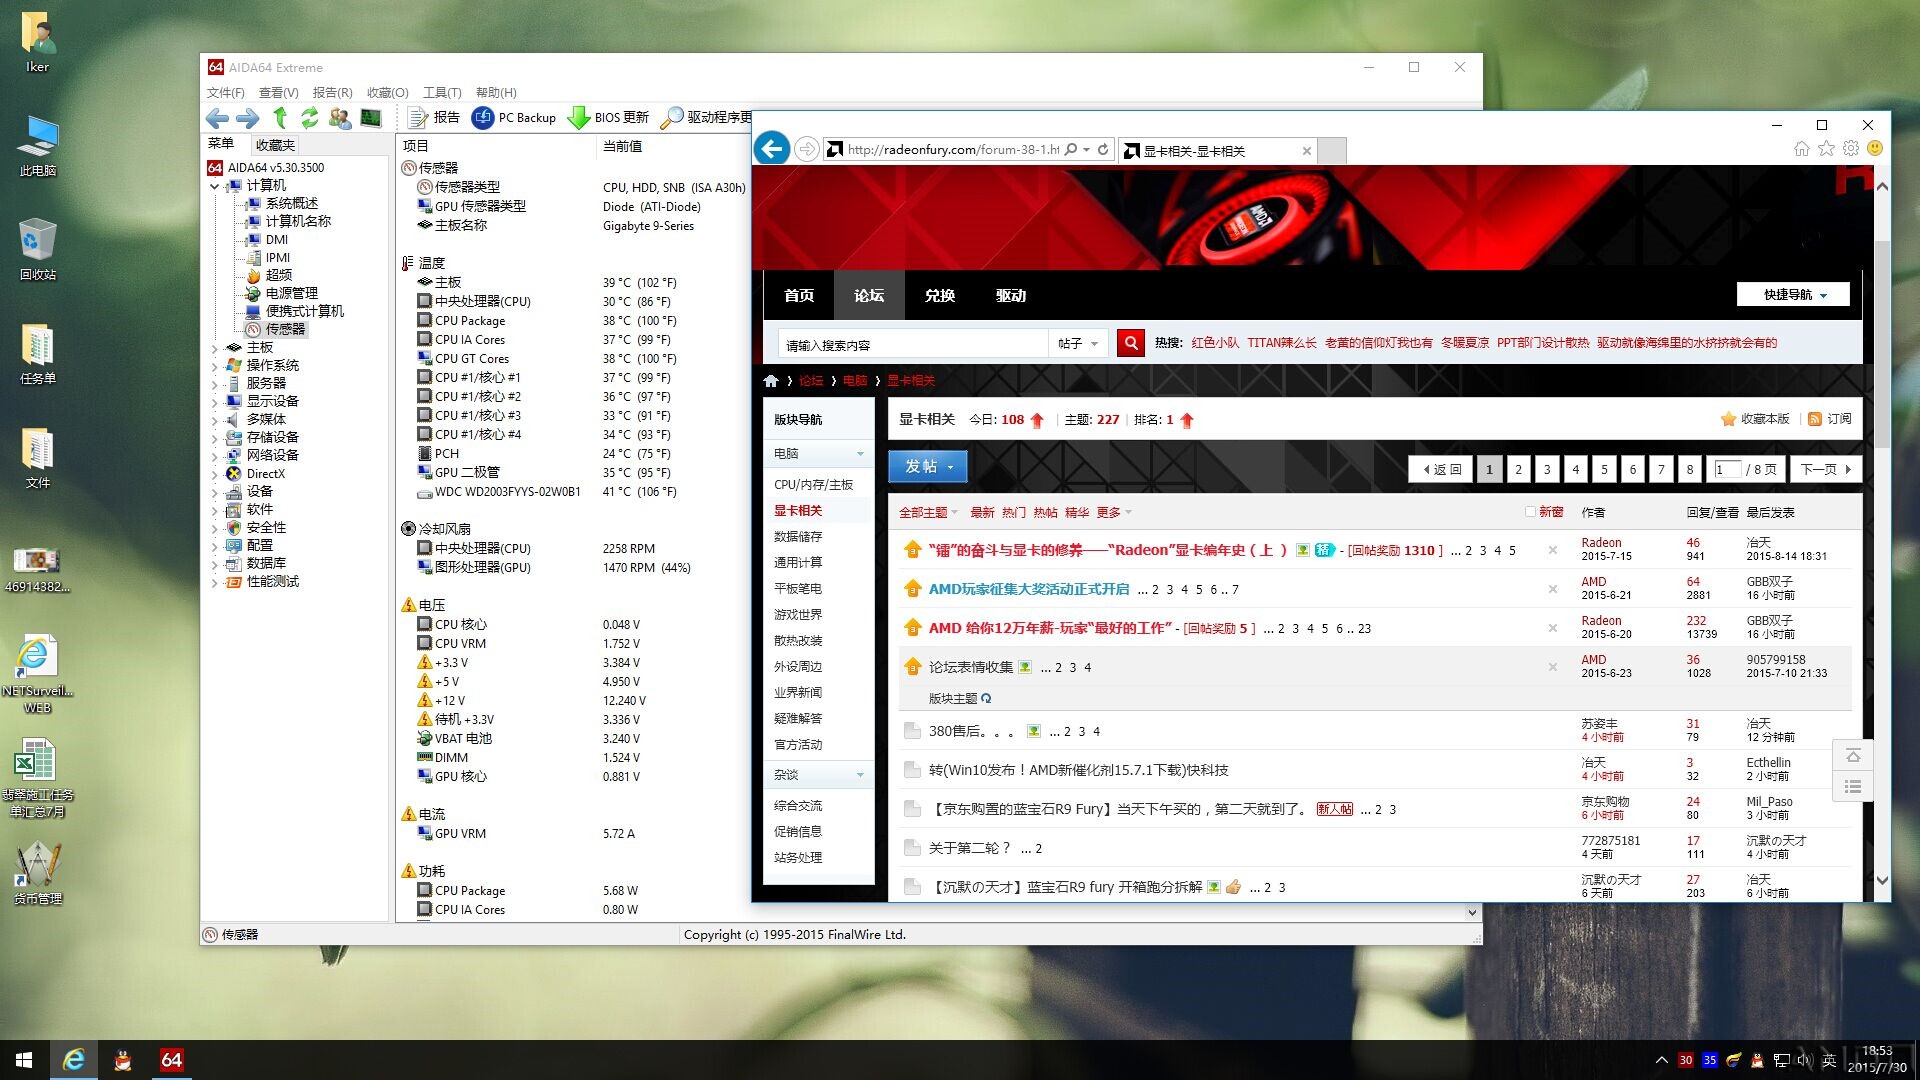Click address bar refresh icon
The width and height of the screenshot is (1920, 1080).
(1103, 150)
